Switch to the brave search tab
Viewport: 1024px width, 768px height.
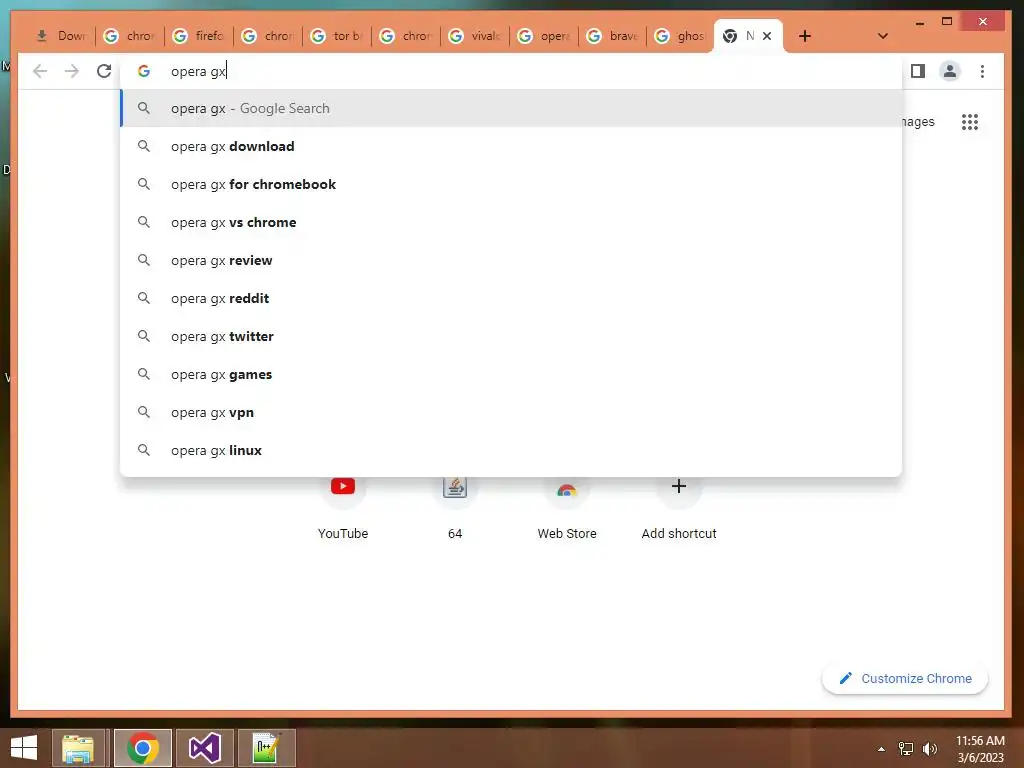coord(613,36)
